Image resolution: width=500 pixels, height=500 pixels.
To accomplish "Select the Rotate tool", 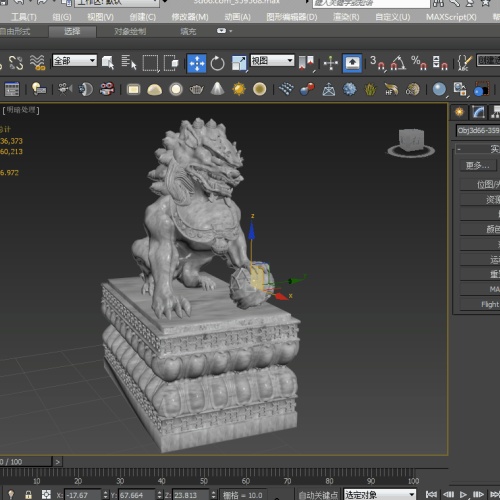I will point(217,63).
